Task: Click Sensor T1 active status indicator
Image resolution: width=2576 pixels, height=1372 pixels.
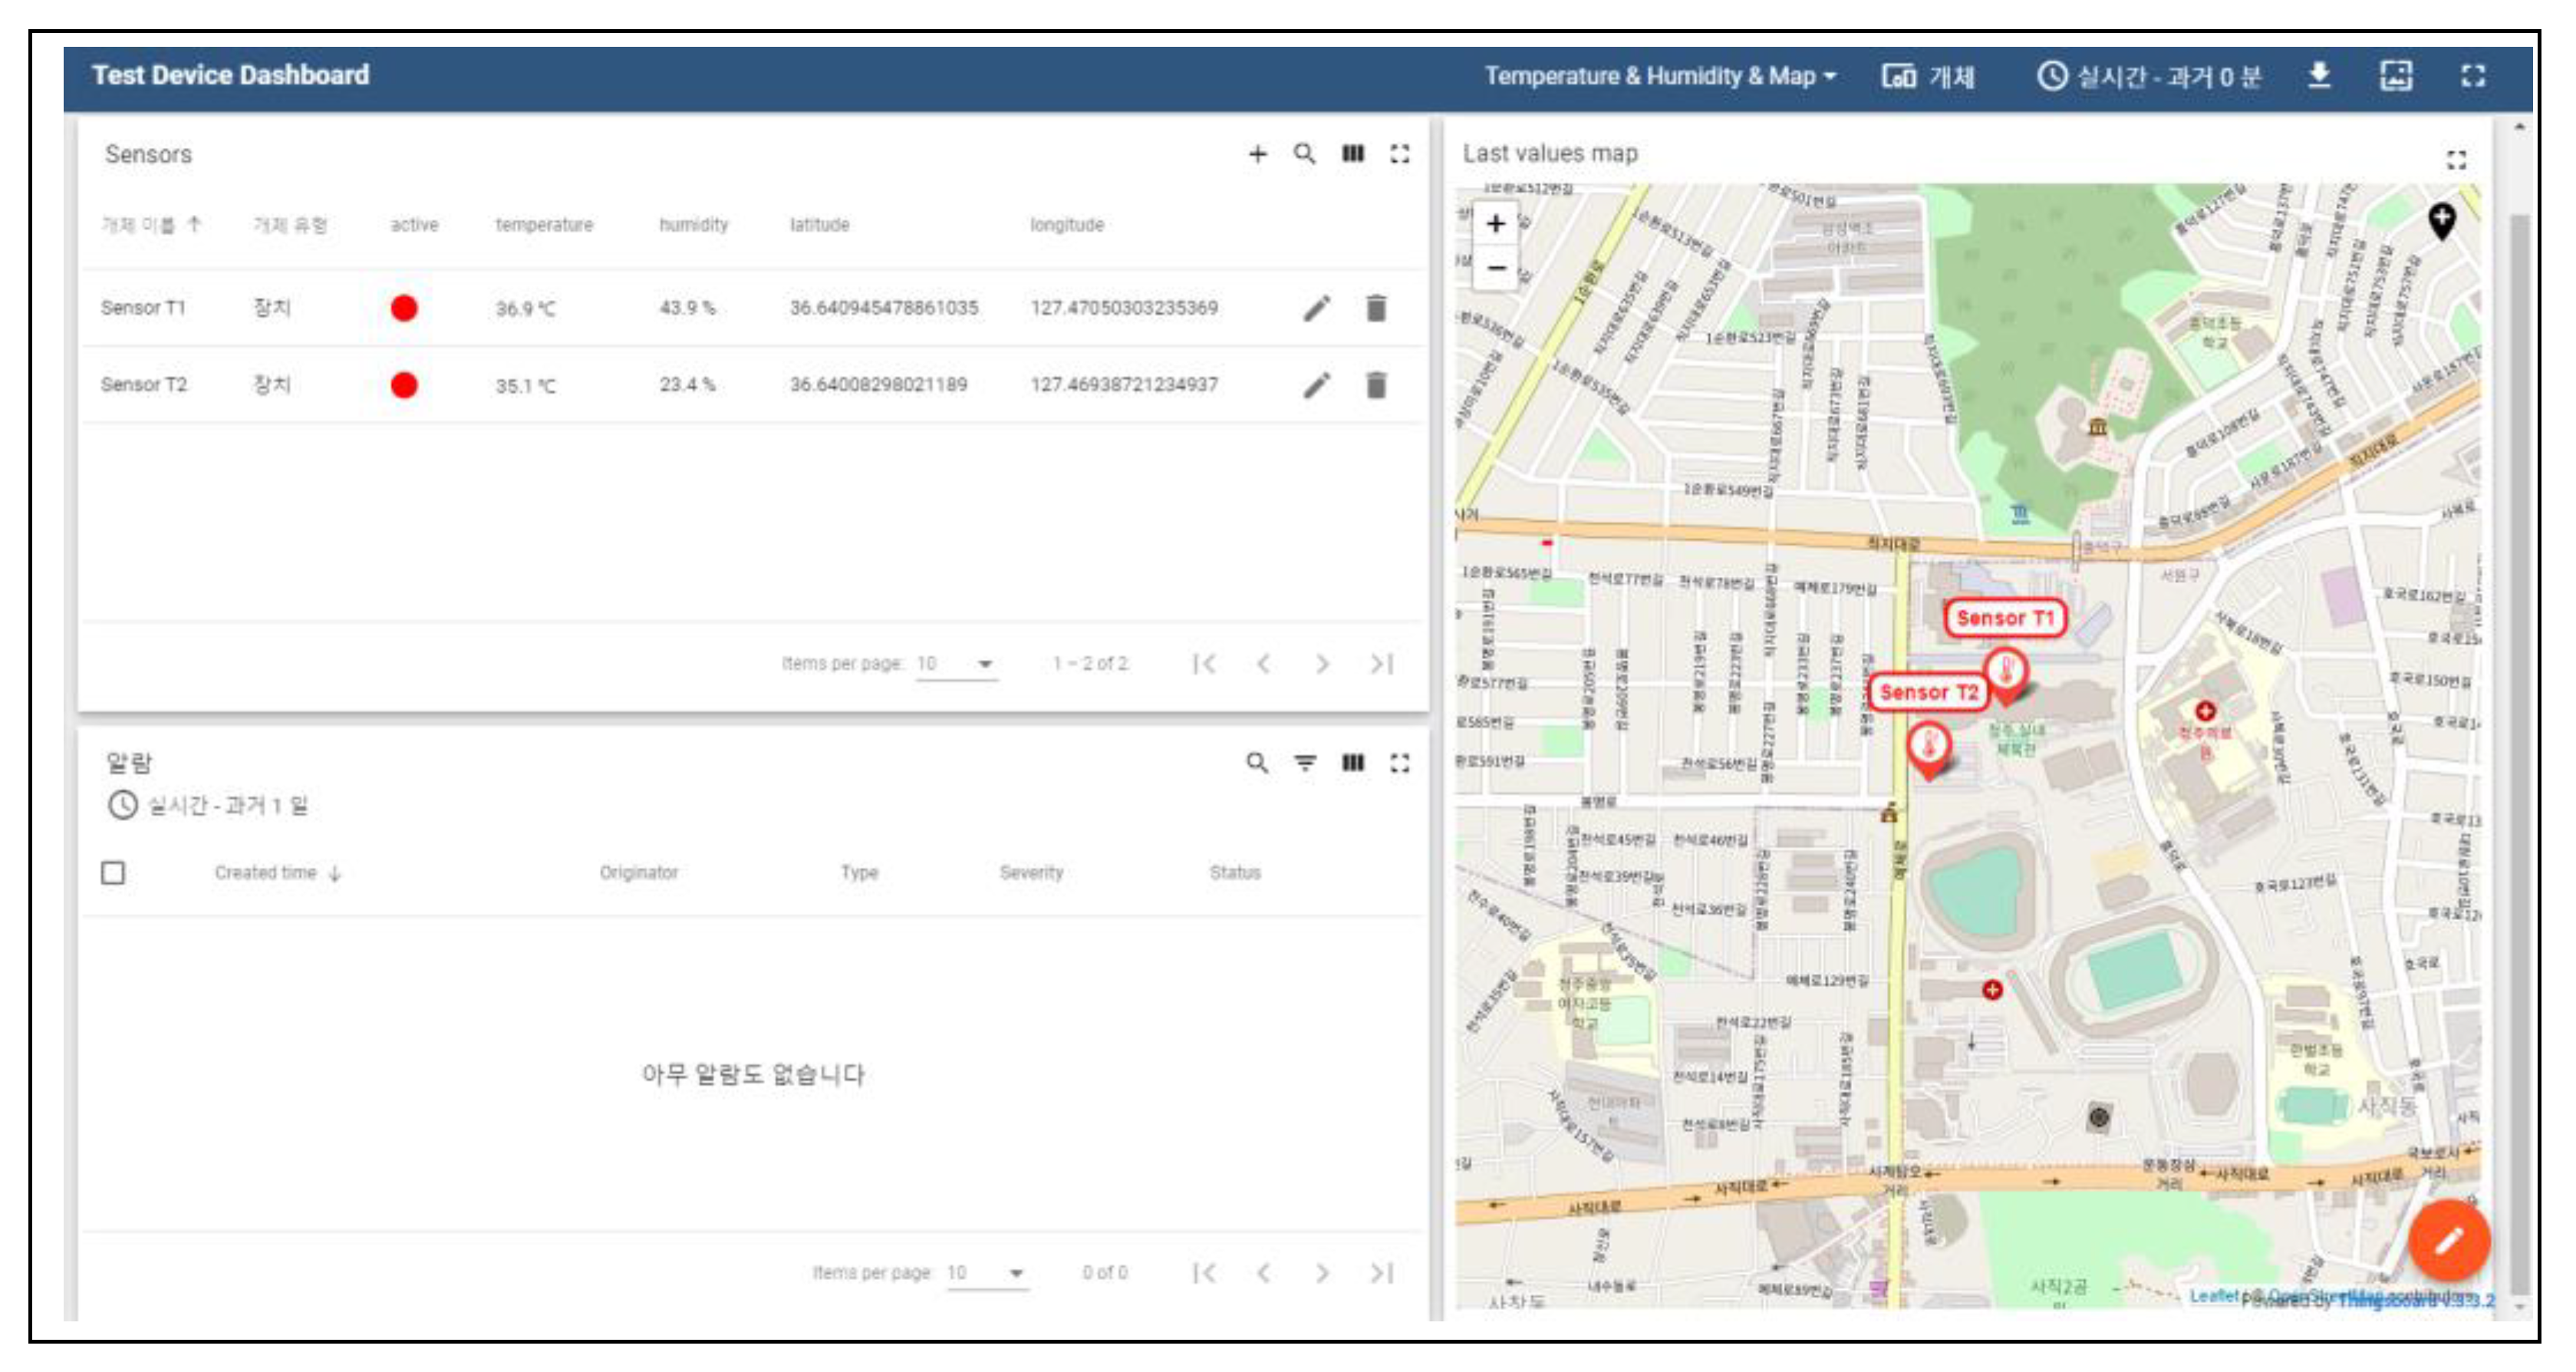Action: click(404, 308)
